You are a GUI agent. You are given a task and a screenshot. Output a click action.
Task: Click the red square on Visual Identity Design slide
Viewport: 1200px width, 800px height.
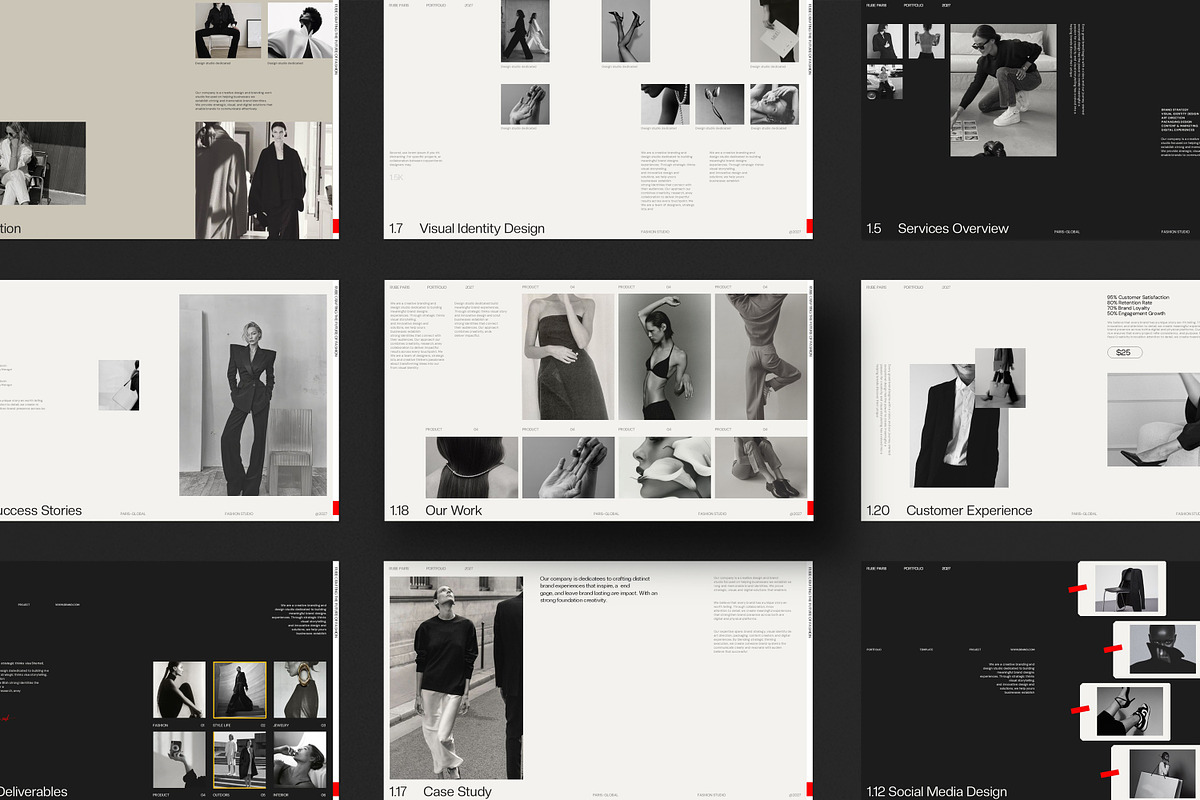click(810, 226)
